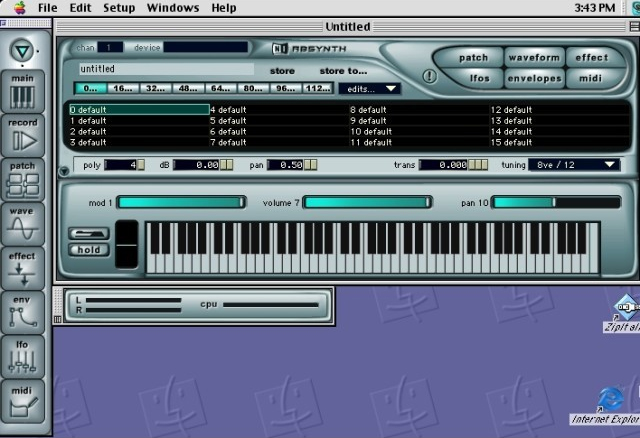Click the Native Instruments Absynth logo
Viewport: 640px width, 438px height.
point(309,49)
